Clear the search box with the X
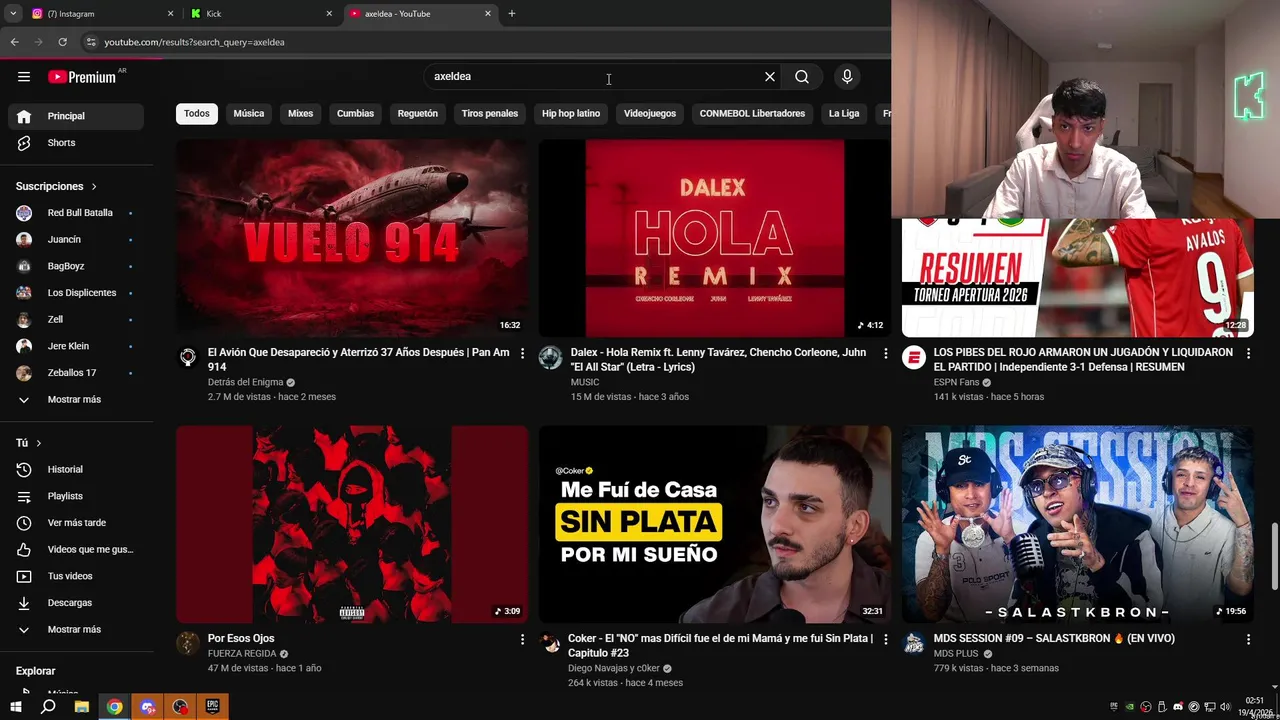The width and height of the screenshot is (1280, 720). coord(770,77)
